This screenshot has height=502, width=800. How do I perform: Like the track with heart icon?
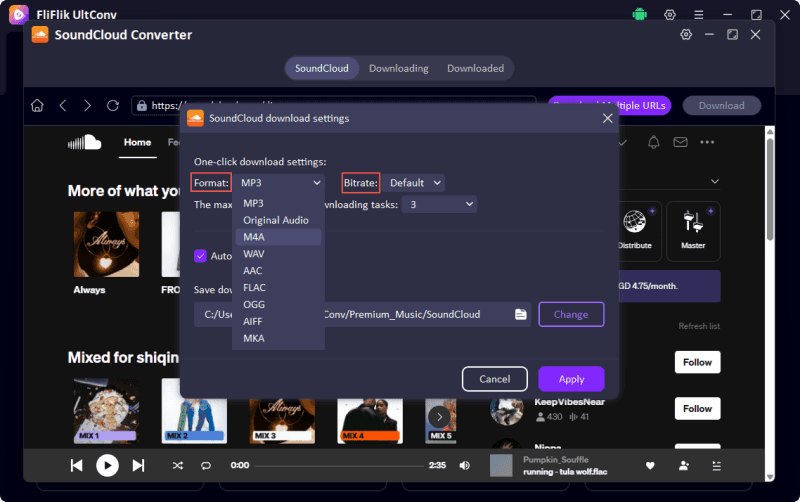[650, 465]
